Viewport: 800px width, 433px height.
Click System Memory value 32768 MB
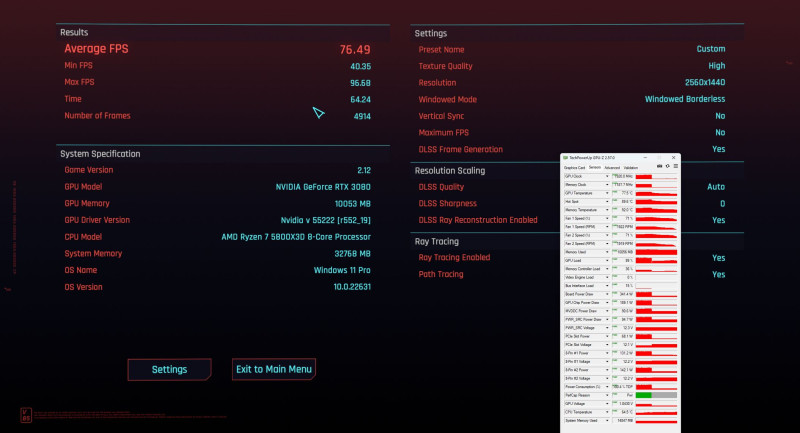353,253
